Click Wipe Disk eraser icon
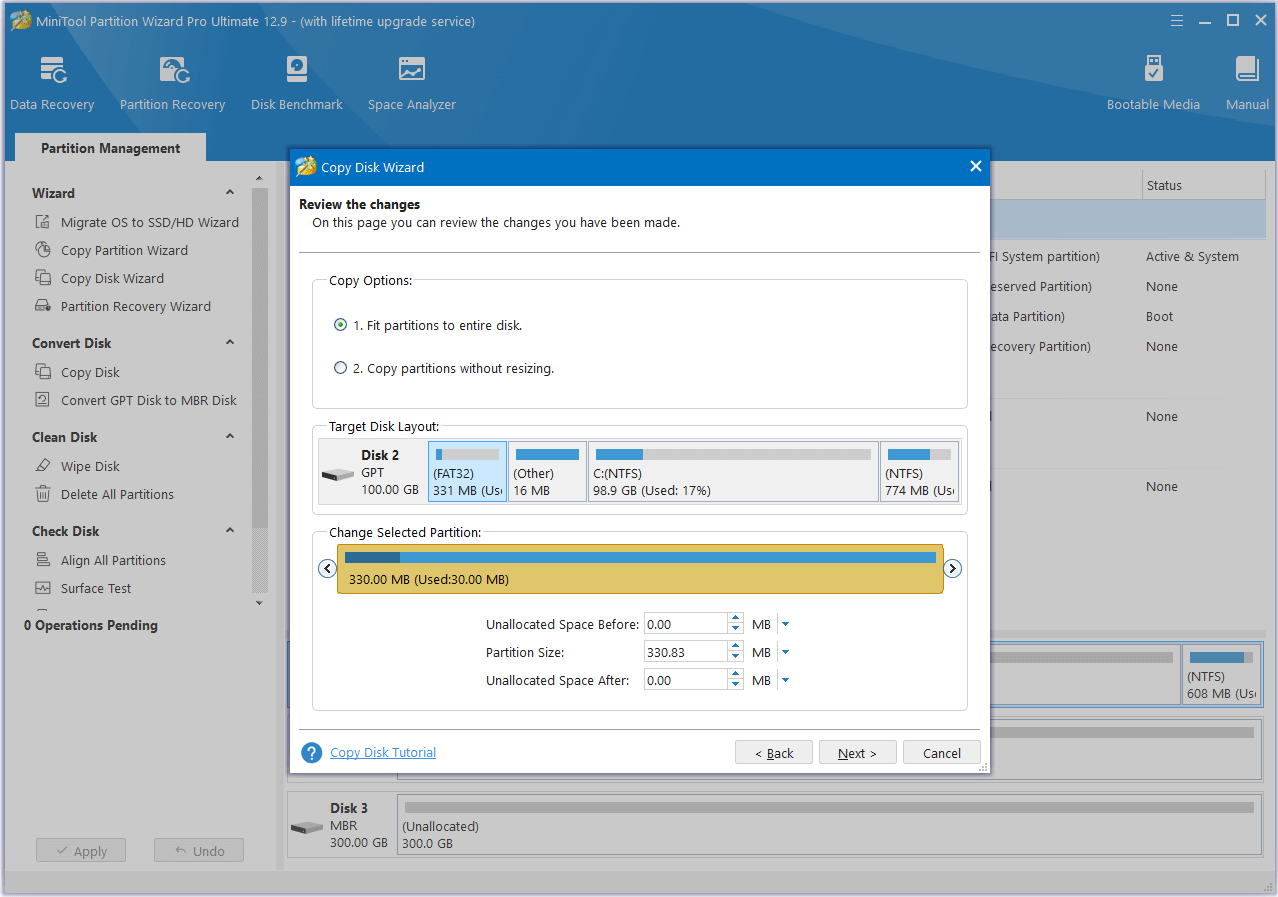 [x=43, y=466]
